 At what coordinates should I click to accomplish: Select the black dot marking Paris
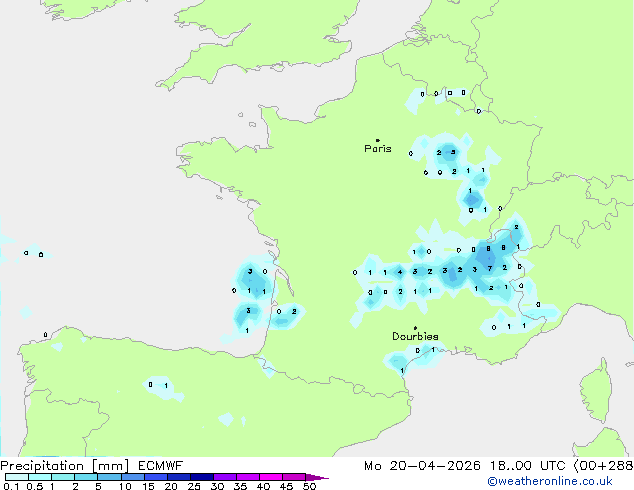(x=378, y=140)
